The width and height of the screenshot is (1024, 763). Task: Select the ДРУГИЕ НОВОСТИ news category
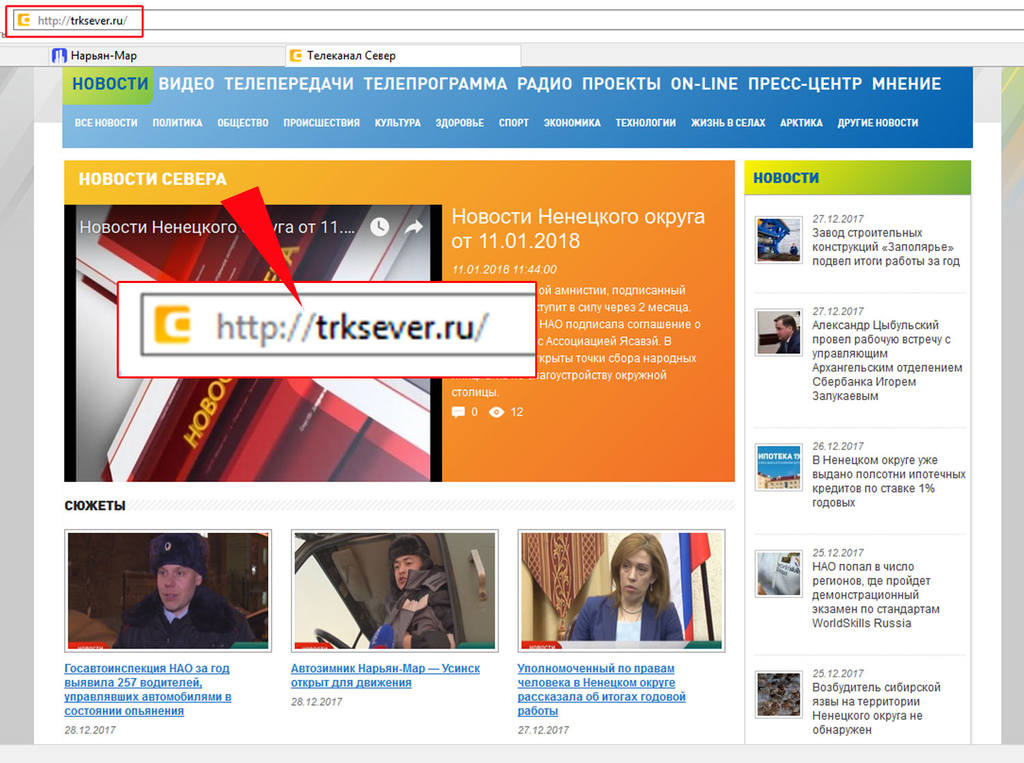(x=878, y=123)
